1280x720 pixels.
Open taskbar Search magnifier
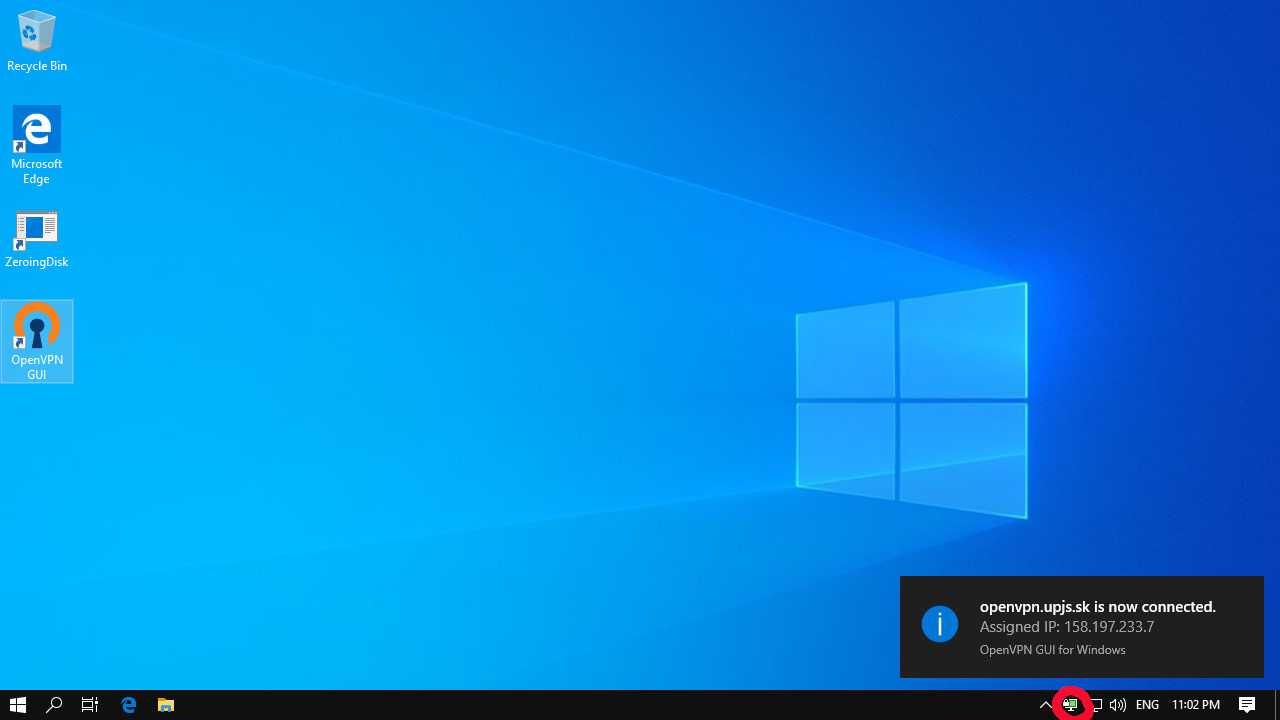click(54, 705)
